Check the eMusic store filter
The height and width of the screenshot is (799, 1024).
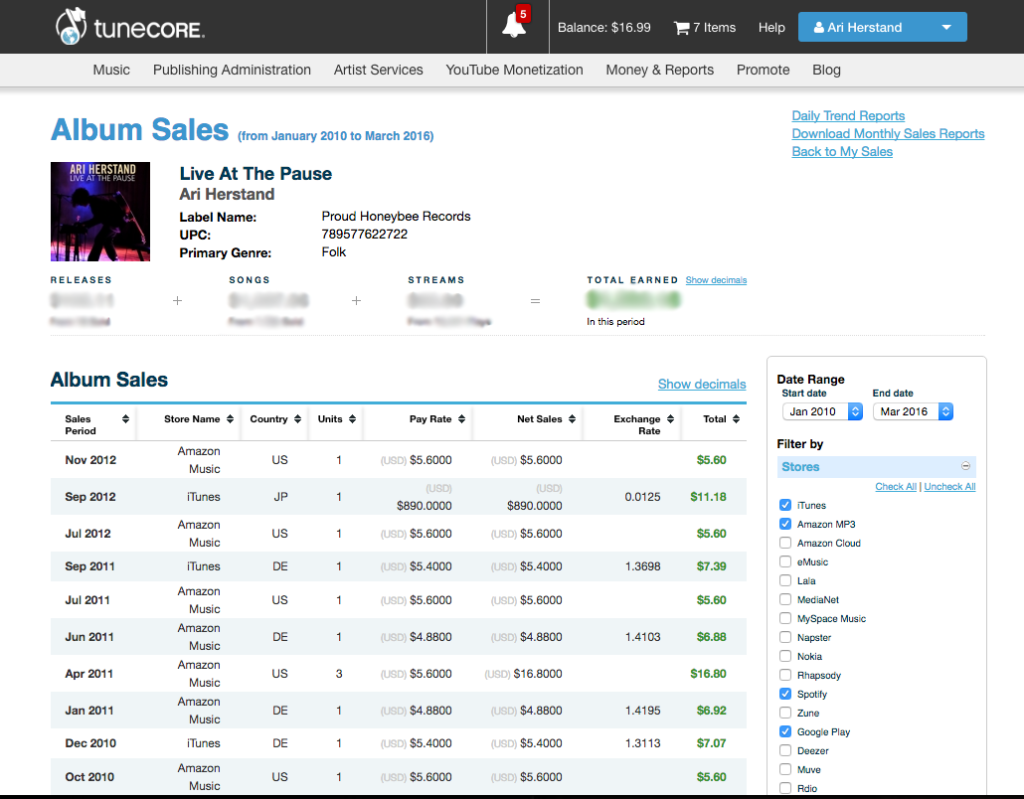click(x=785, y=562)
